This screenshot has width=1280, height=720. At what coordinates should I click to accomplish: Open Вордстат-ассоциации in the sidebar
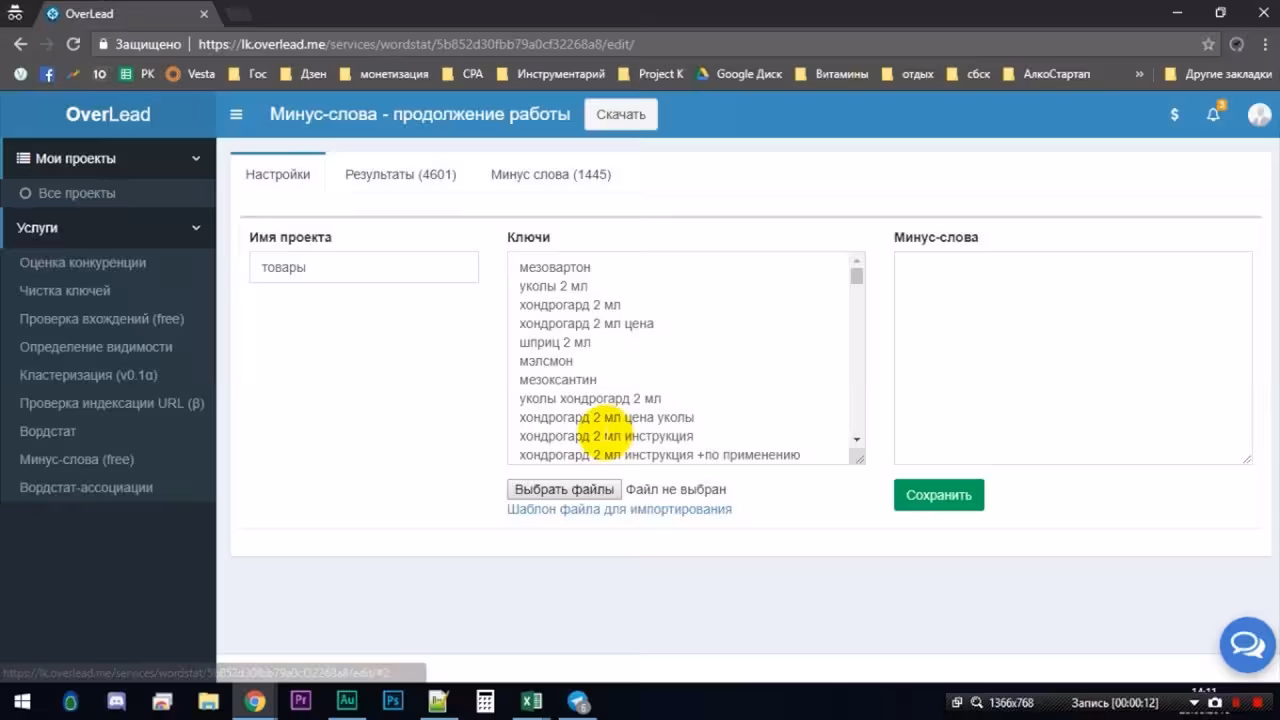coord(86,487)
